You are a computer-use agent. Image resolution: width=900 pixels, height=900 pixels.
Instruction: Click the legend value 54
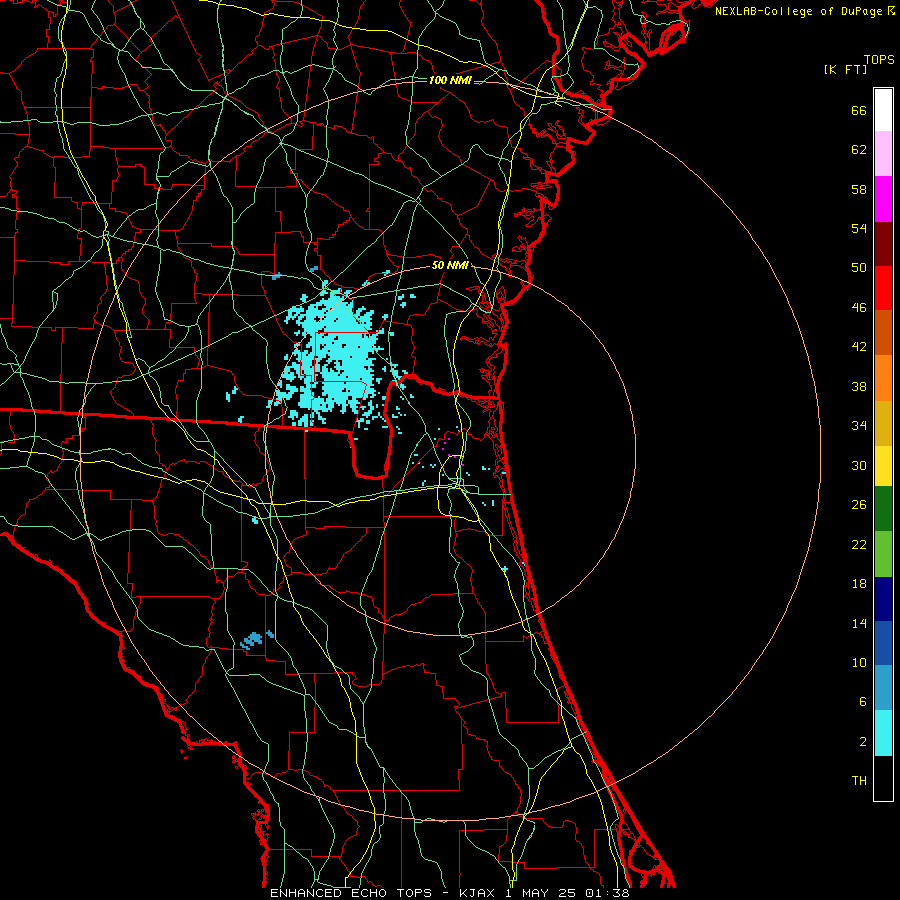click(x=859, y=228)
